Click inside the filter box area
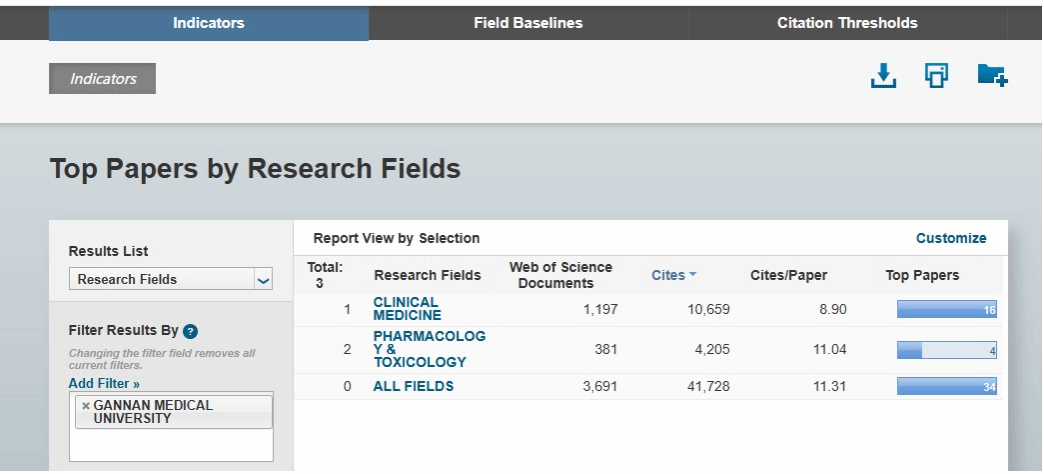The height and width of the screenshot is (474, 1044). click(171, 445)
